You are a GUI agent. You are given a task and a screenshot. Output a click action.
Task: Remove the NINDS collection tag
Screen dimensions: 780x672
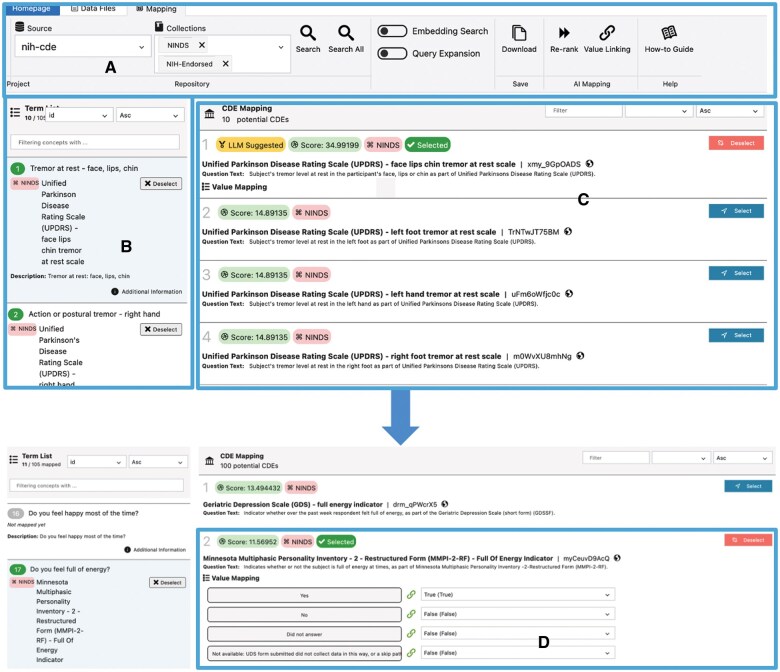(x=201, y=45)
